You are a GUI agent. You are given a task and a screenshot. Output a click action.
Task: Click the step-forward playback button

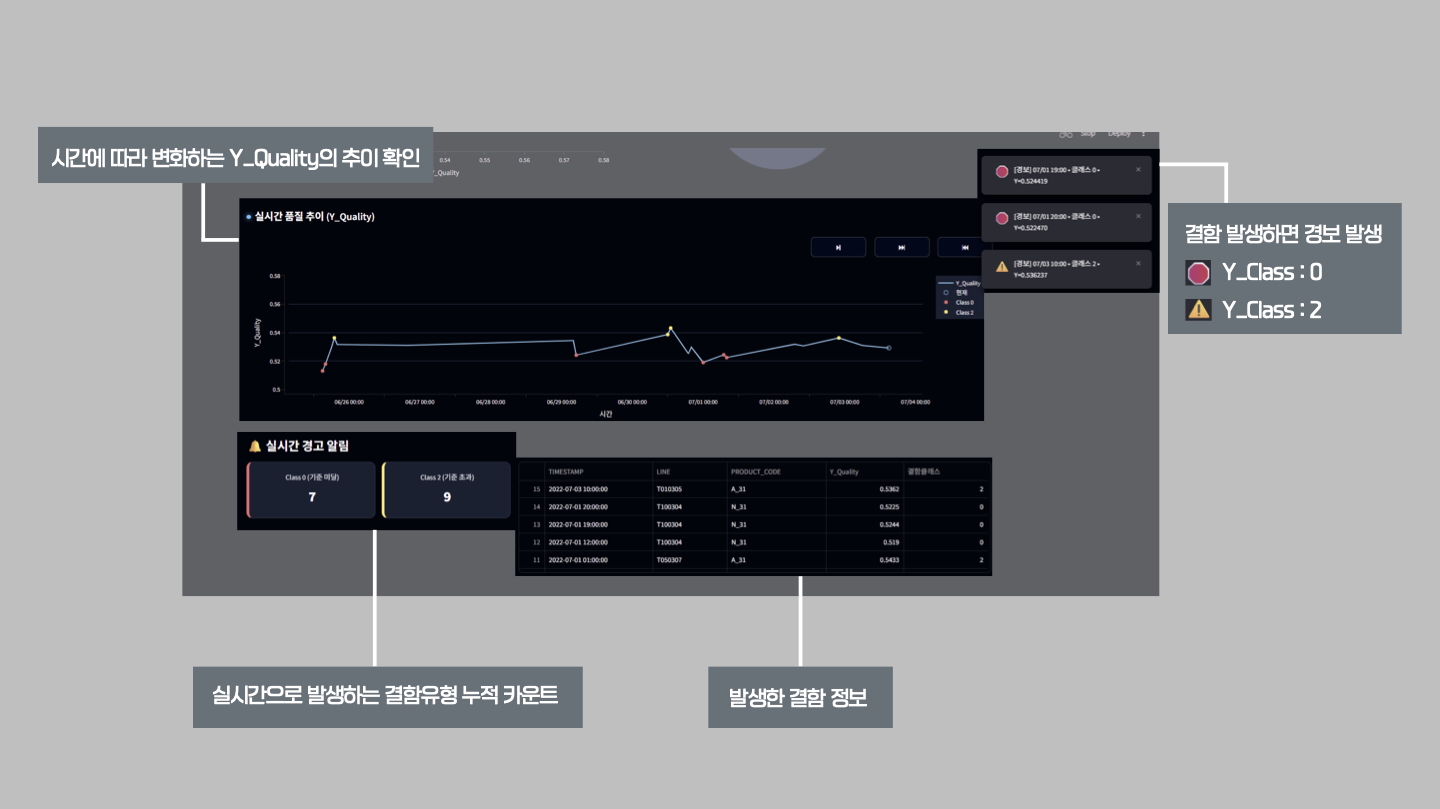(x=838, y=247)
